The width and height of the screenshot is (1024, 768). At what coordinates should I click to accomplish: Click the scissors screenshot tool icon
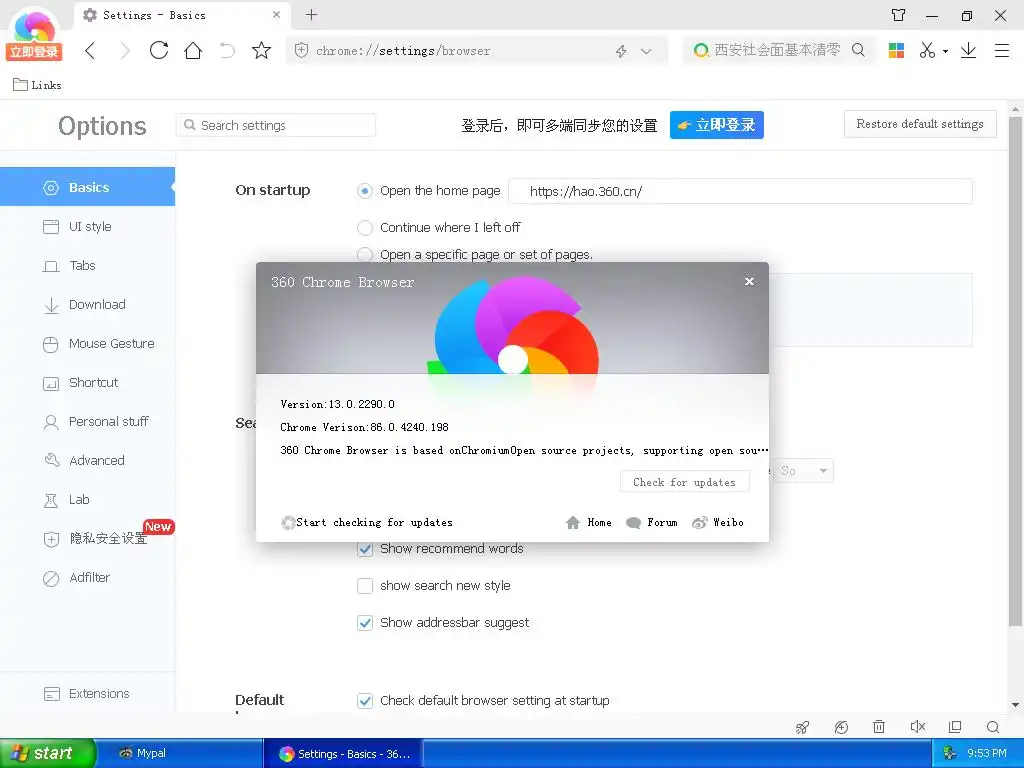927,50
